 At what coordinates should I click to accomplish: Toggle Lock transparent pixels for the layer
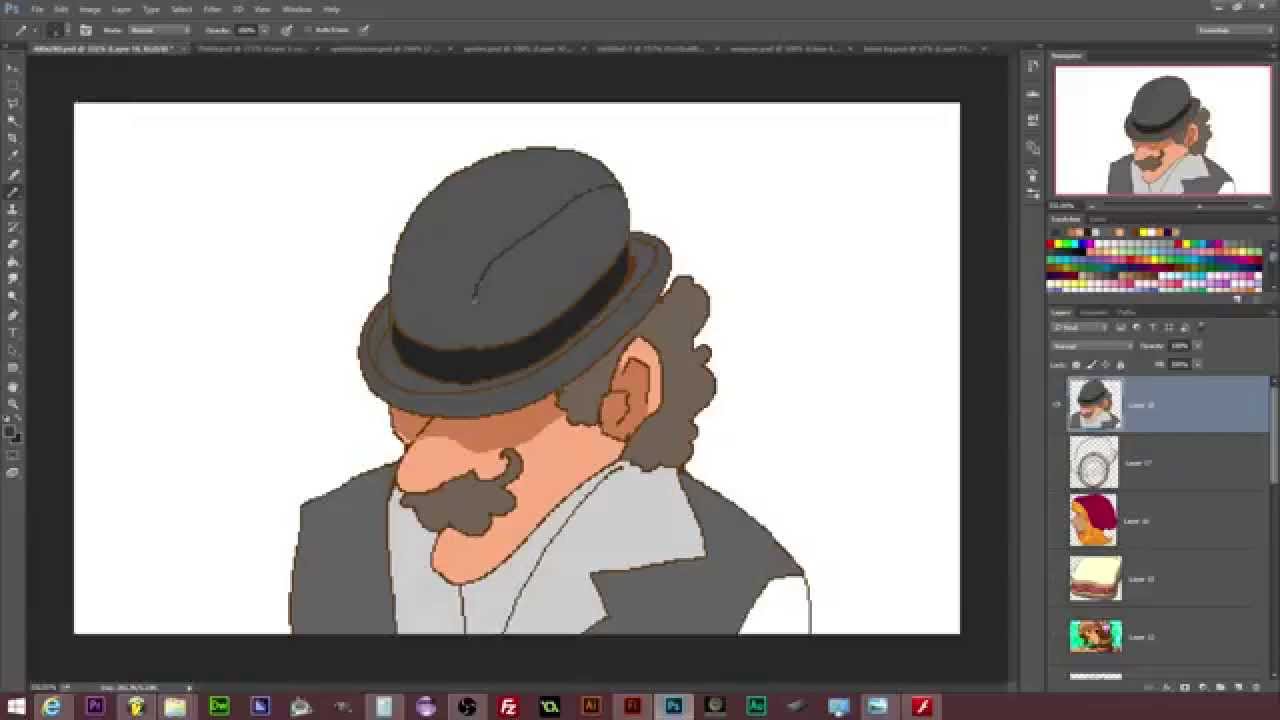(x=1075, y=364)
